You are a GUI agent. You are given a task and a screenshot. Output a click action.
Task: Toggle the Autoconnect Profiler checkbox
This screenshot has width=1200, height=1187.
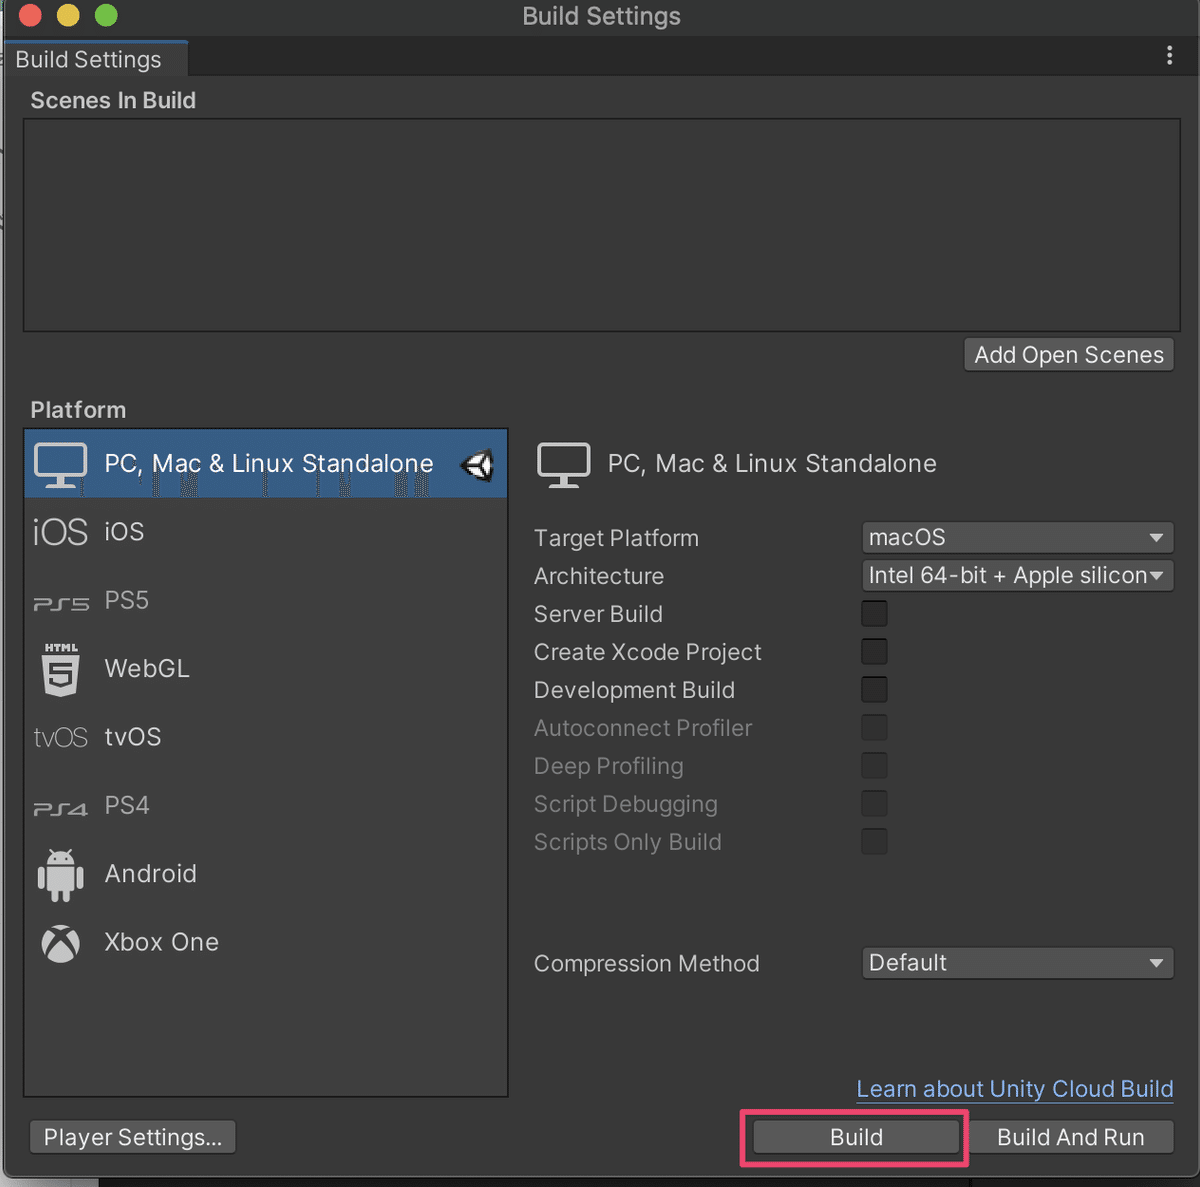874,728
